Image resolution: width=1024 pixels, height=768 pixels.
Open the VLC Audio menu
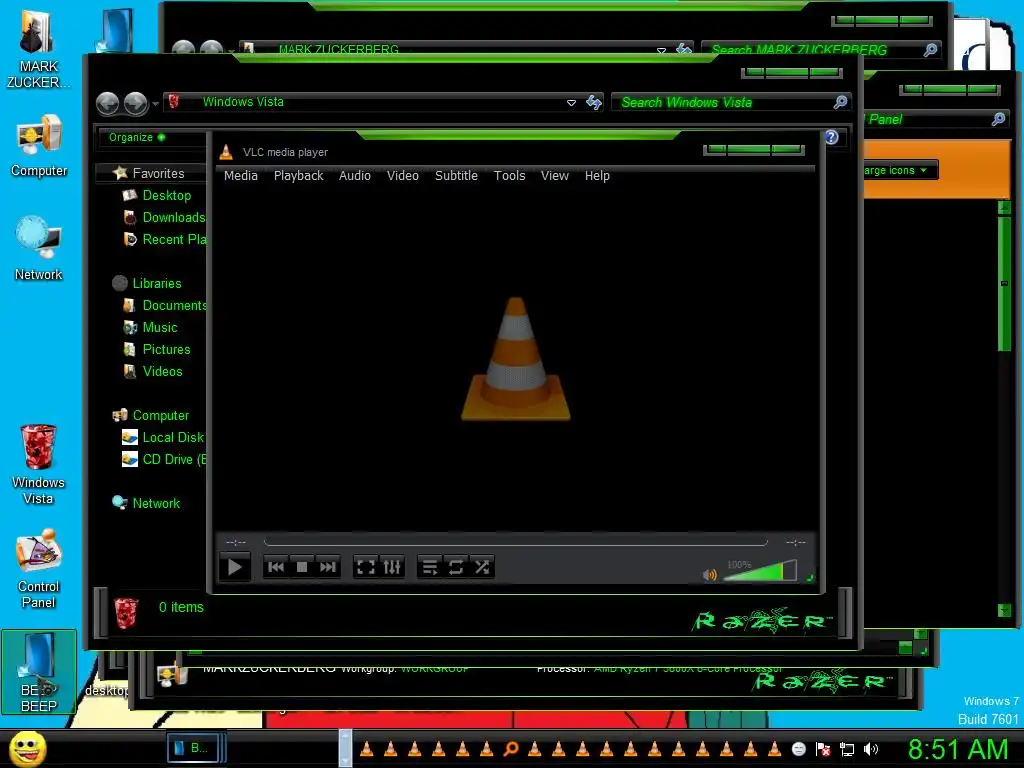(355, 176)
